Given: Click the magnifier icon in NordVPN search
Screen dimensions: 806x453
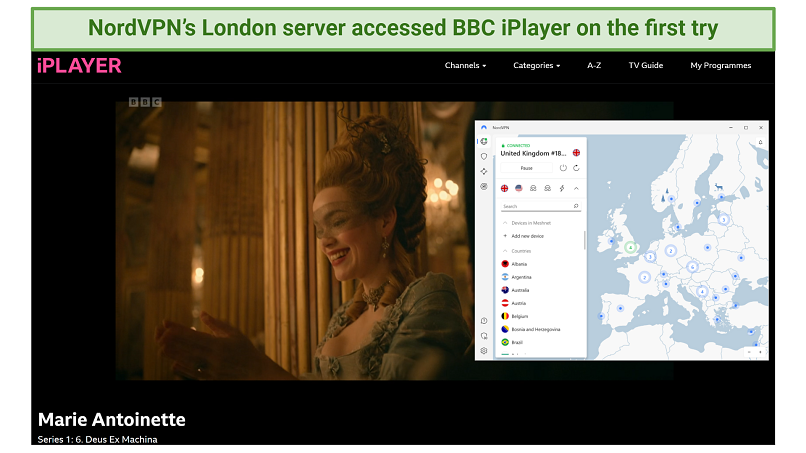Looking at the screenshot, I should (x=576, y=206).
